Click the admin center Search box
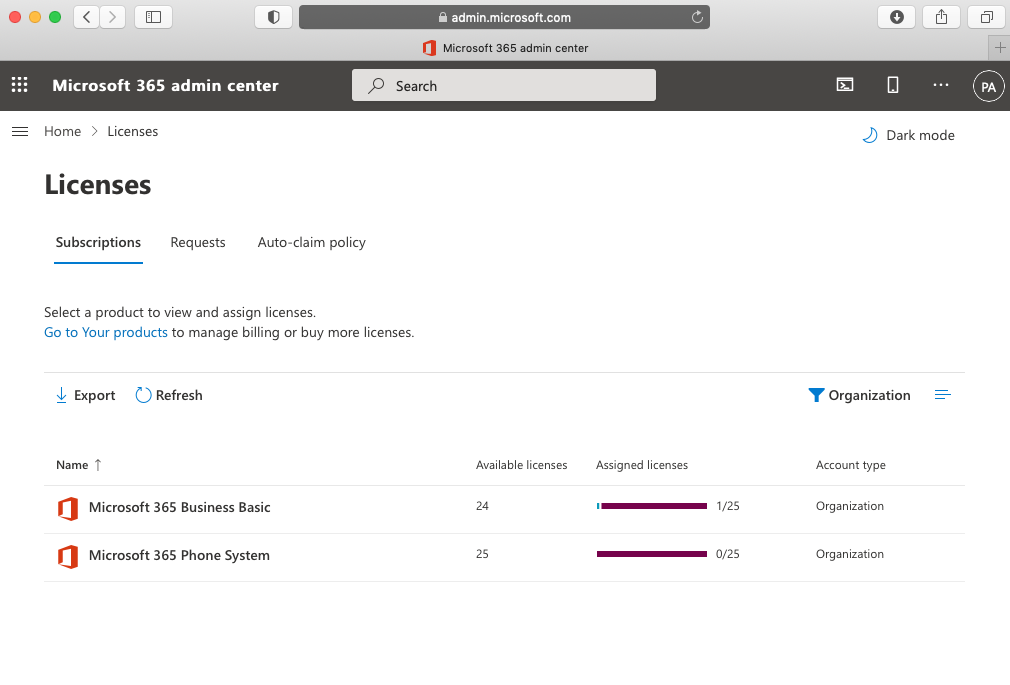Viewport: 1010px width, 685px height. (504, 86)
